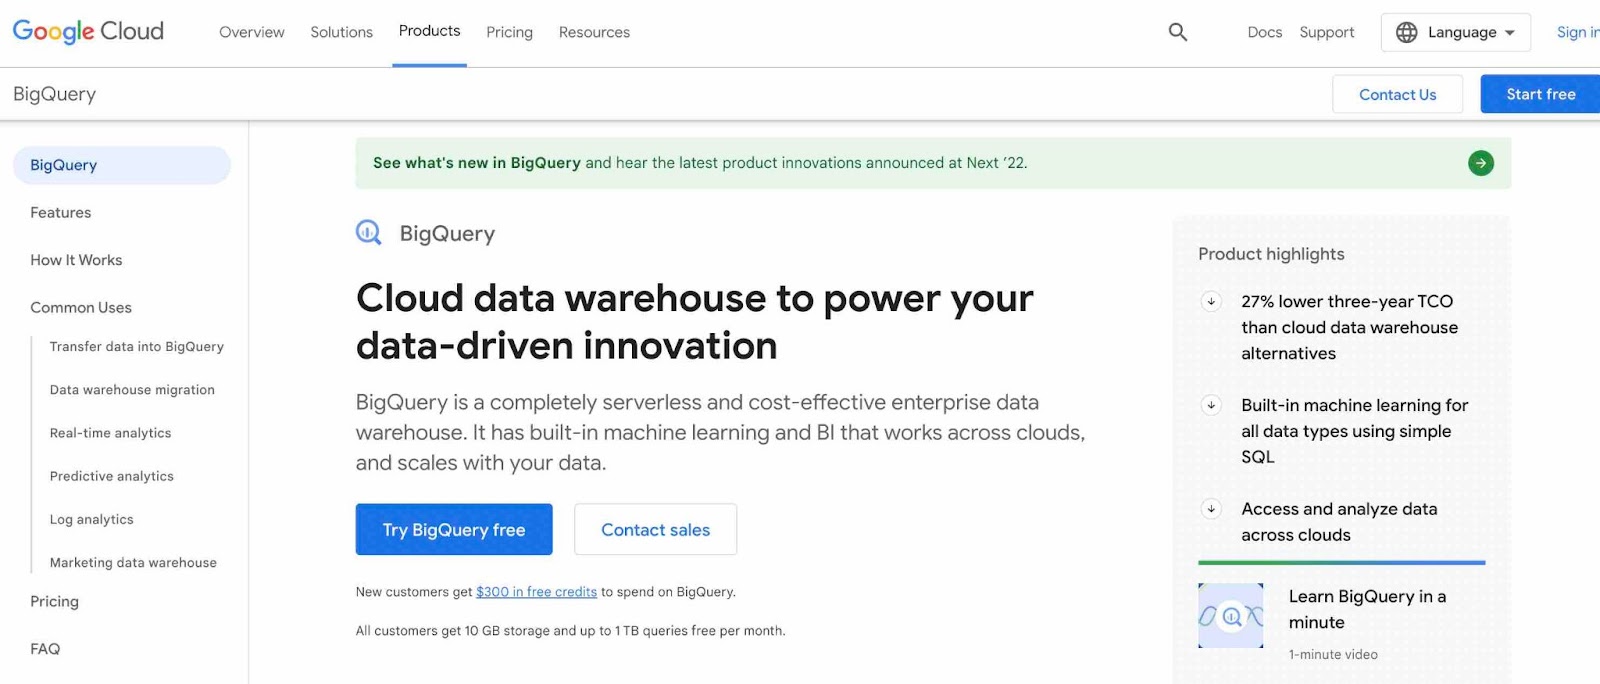Viewport: 1600px width, 684px height.
Task: Open the Resources nav item
Action: 594,32
